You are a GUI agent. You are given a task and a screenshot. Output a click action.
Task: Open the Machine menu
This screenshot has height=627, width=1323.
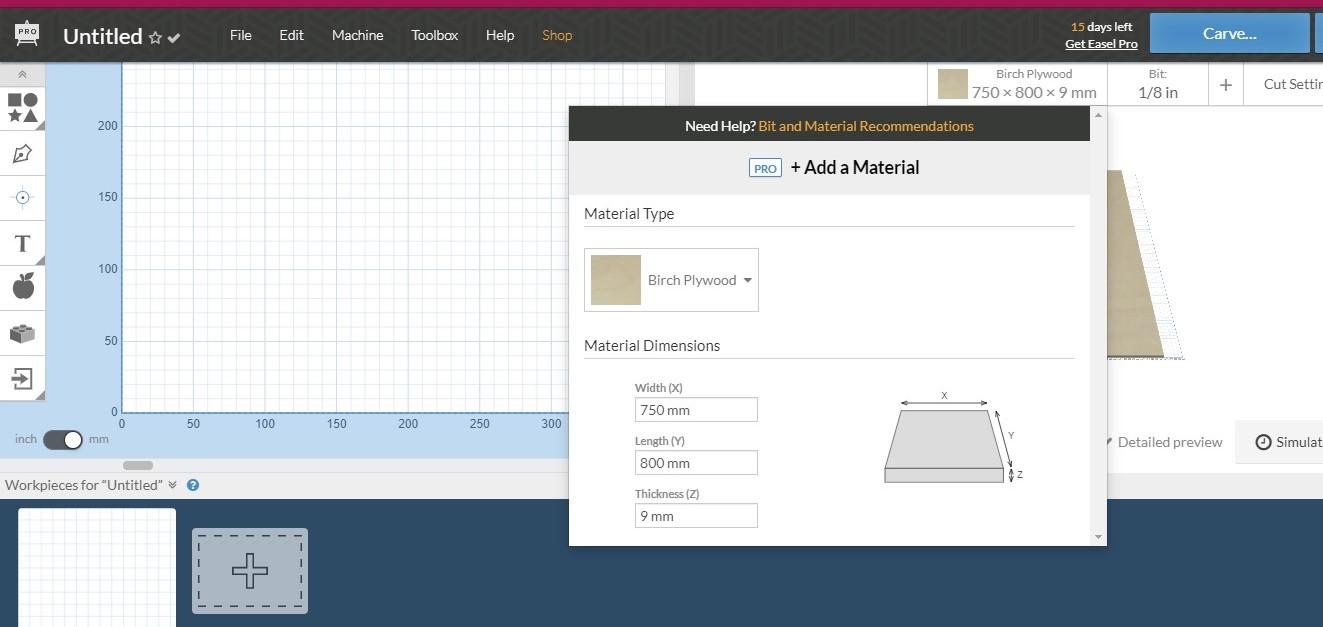[357, 35]
